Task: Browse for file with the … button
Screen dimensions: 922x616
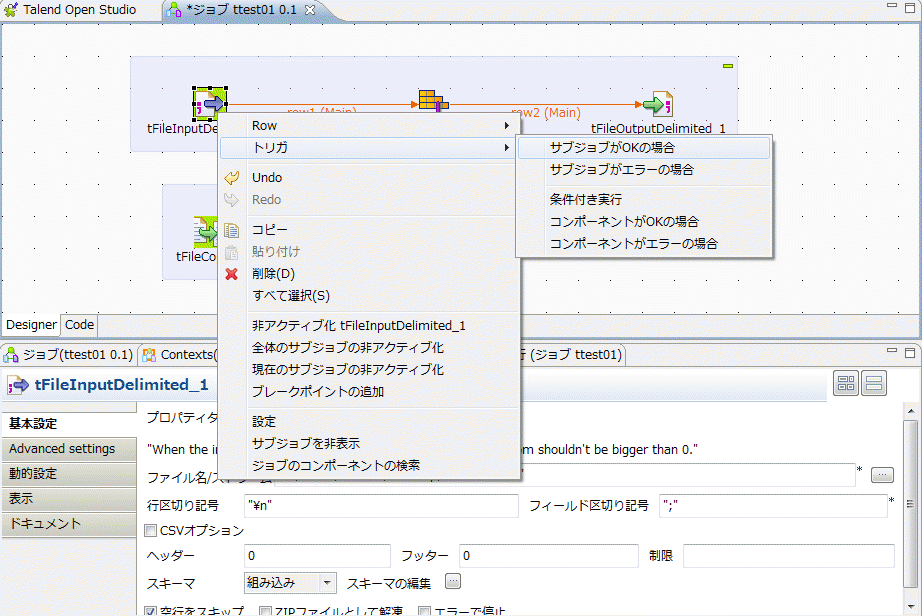Action: click(882, 474)
